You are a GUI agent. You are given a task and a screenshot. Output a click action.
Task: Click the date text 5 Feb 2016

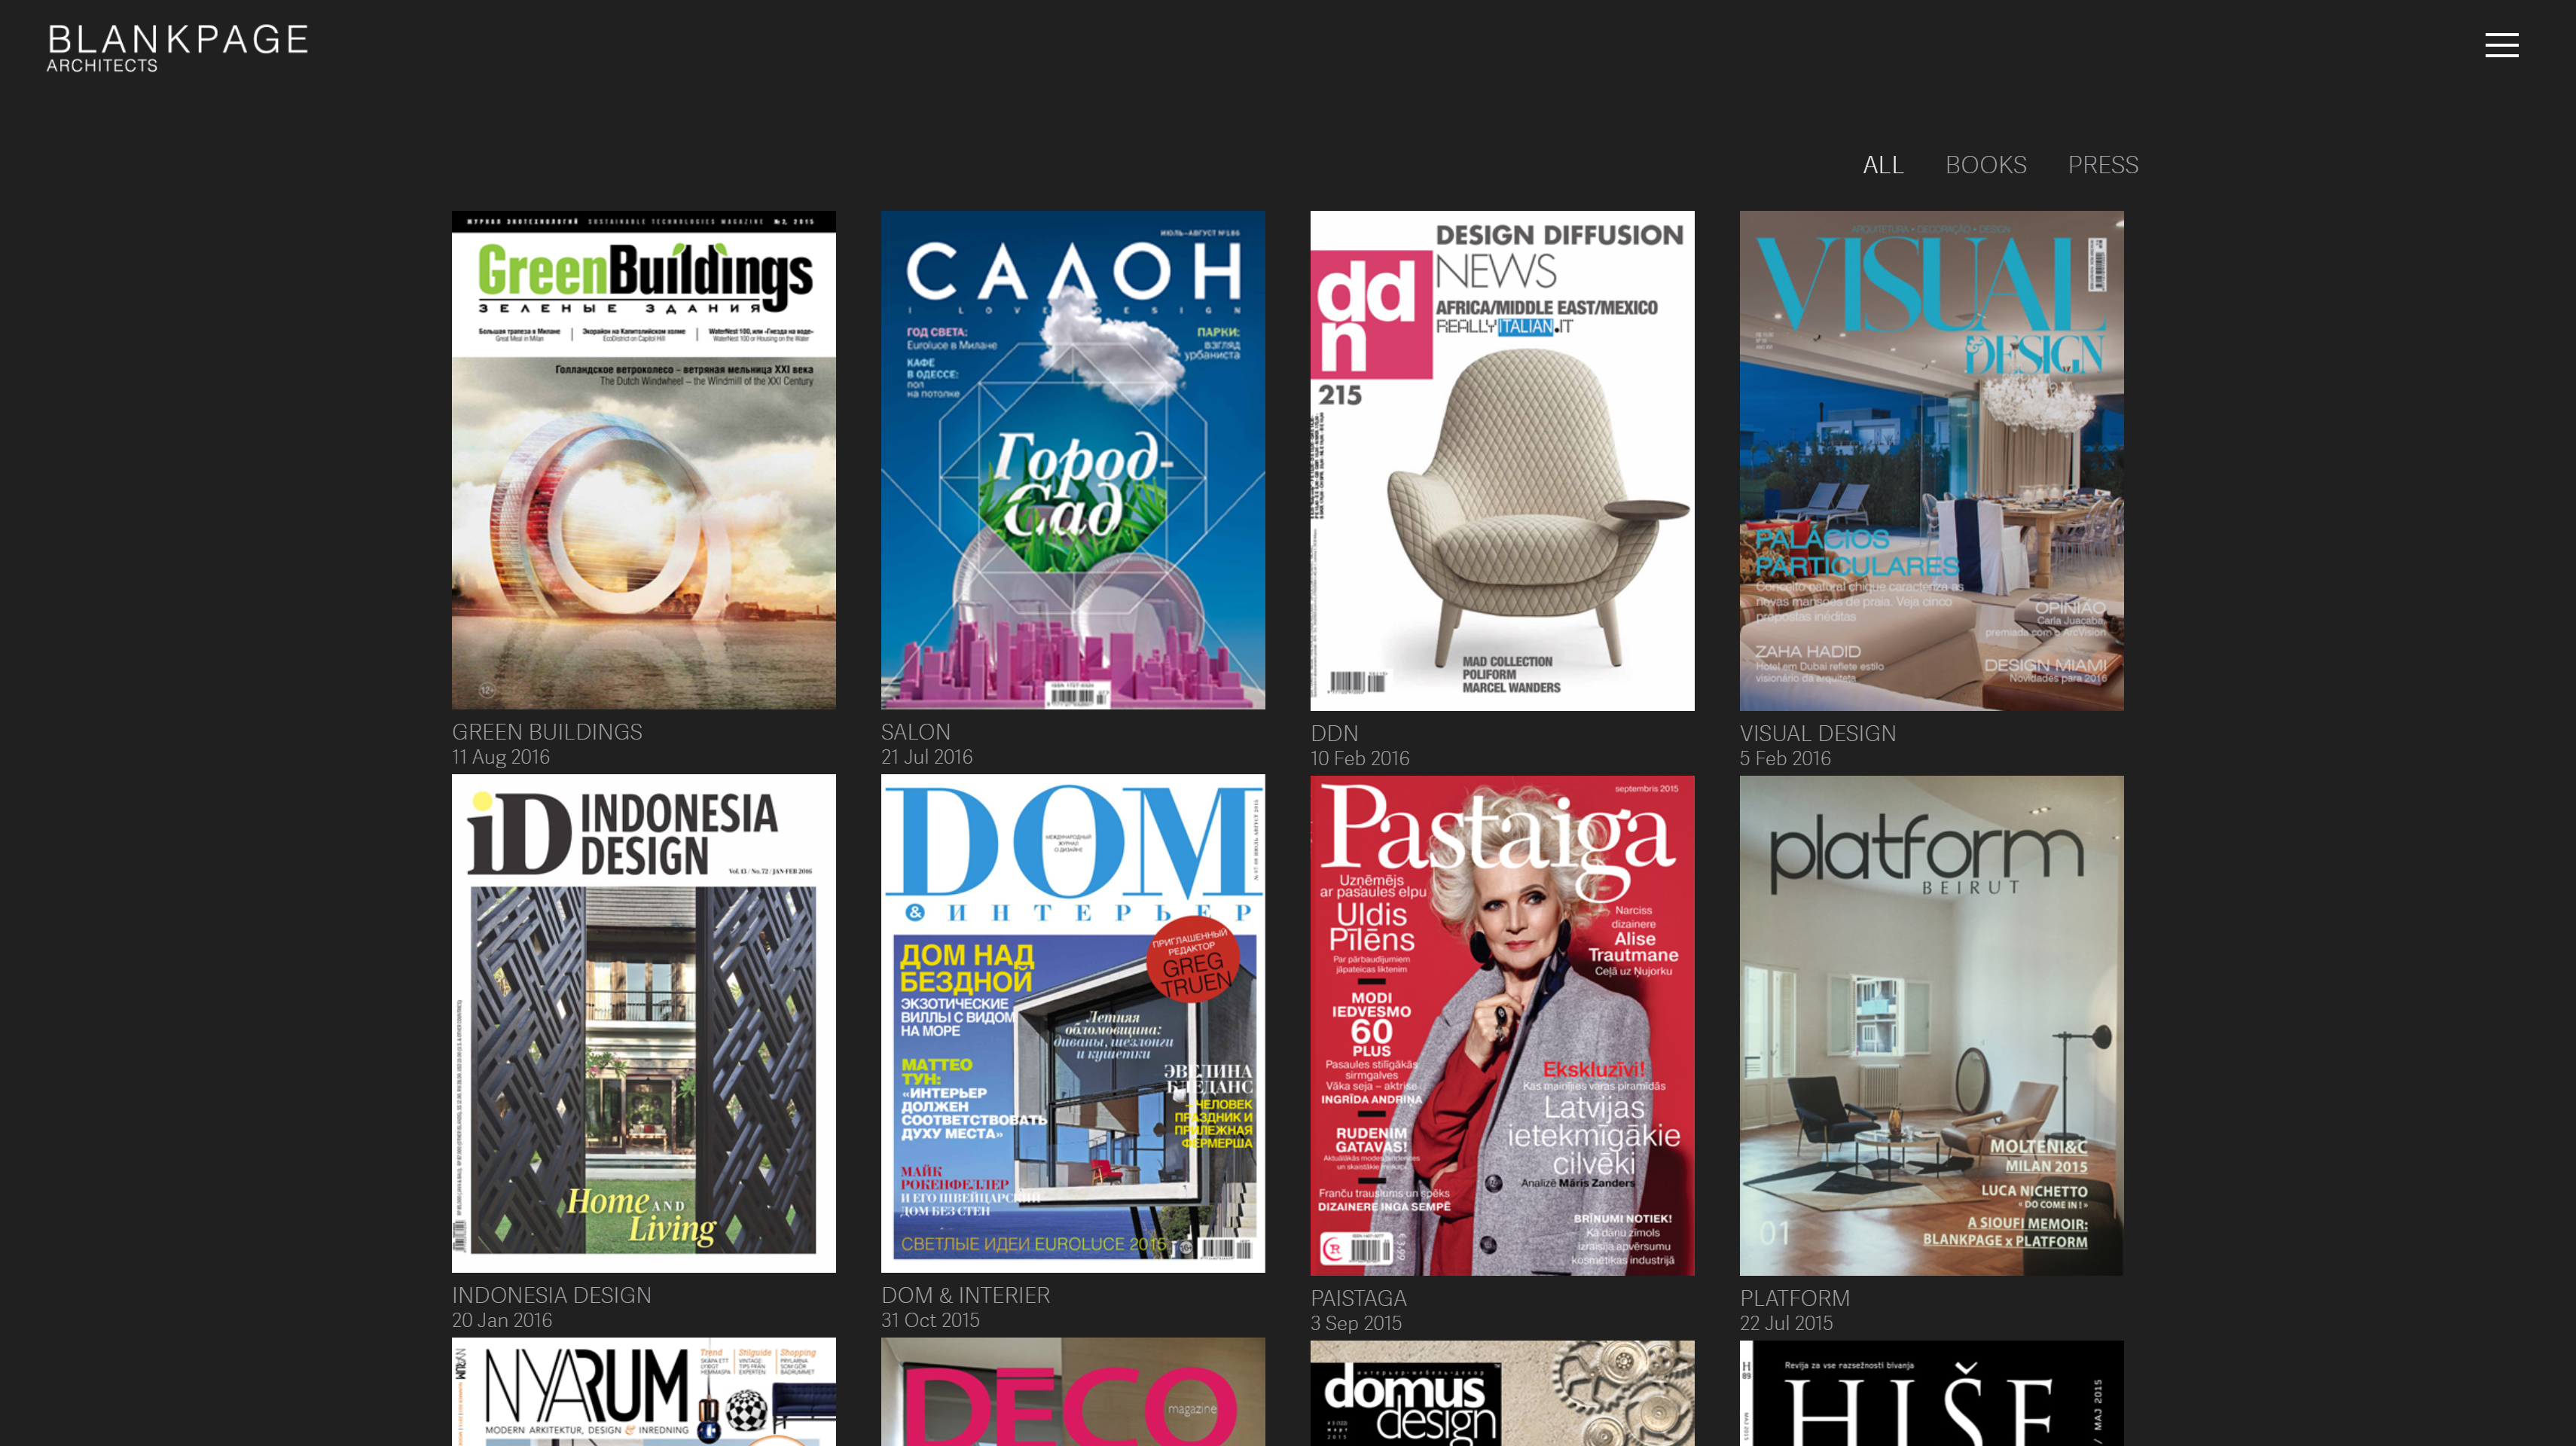click(x=1784, y=758)
